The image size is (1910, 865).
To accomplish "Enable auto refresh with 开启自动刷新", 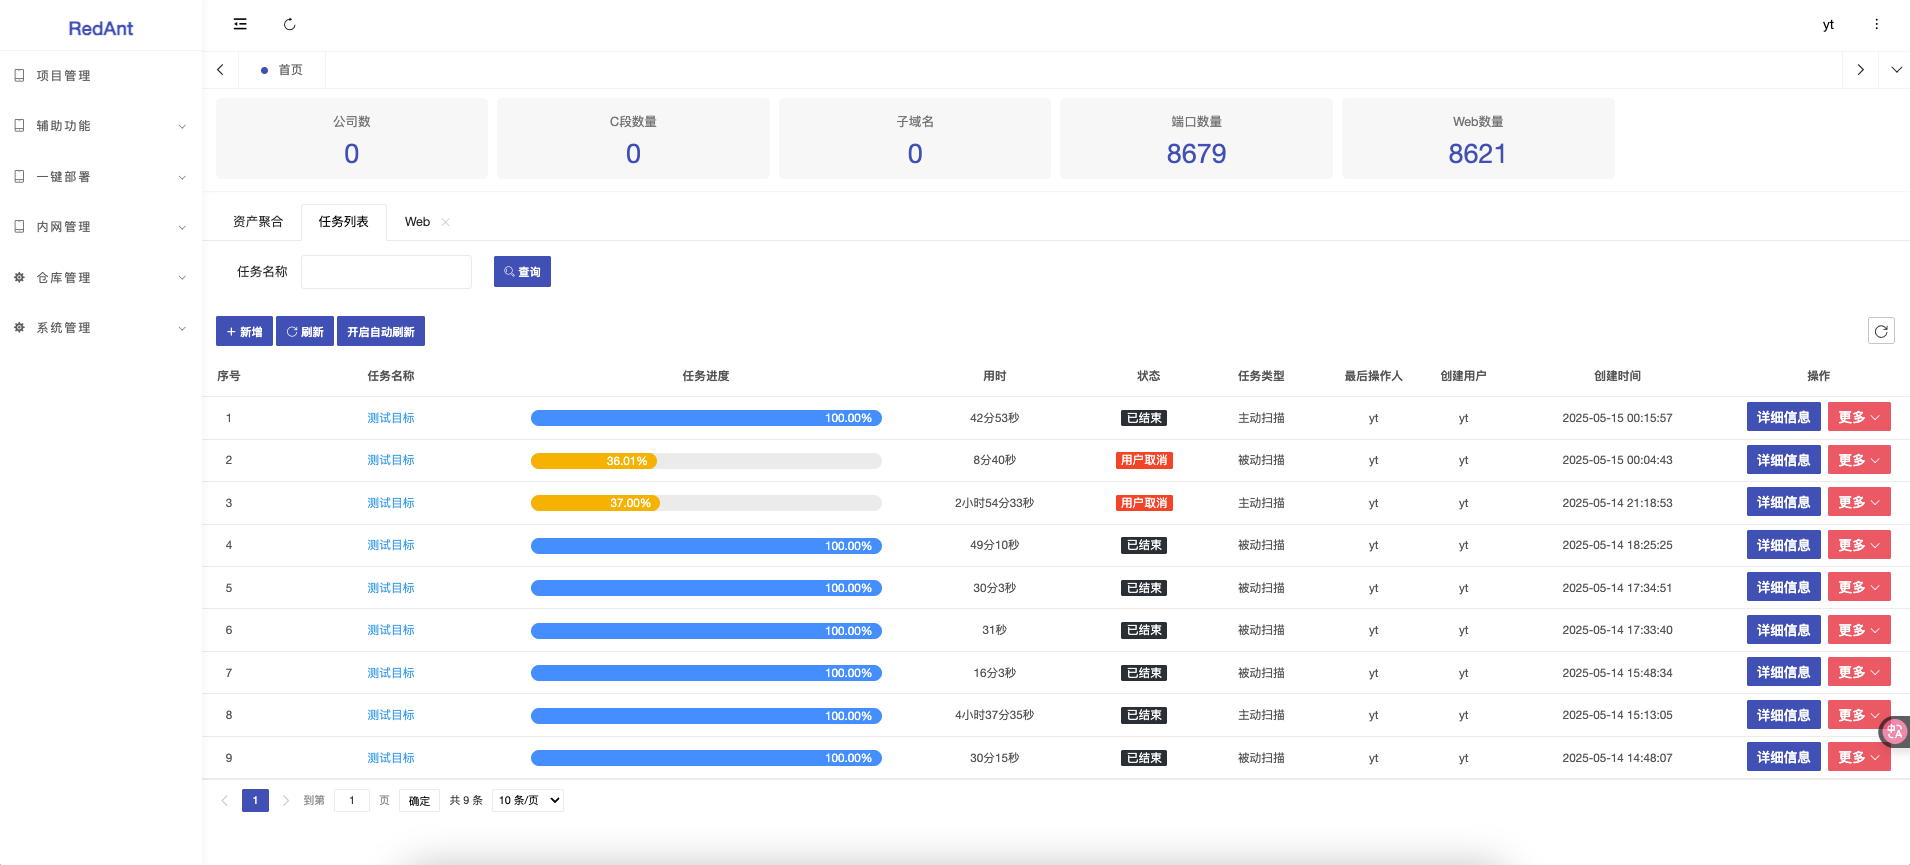I will pyautogui.click(x=381, y=331).
